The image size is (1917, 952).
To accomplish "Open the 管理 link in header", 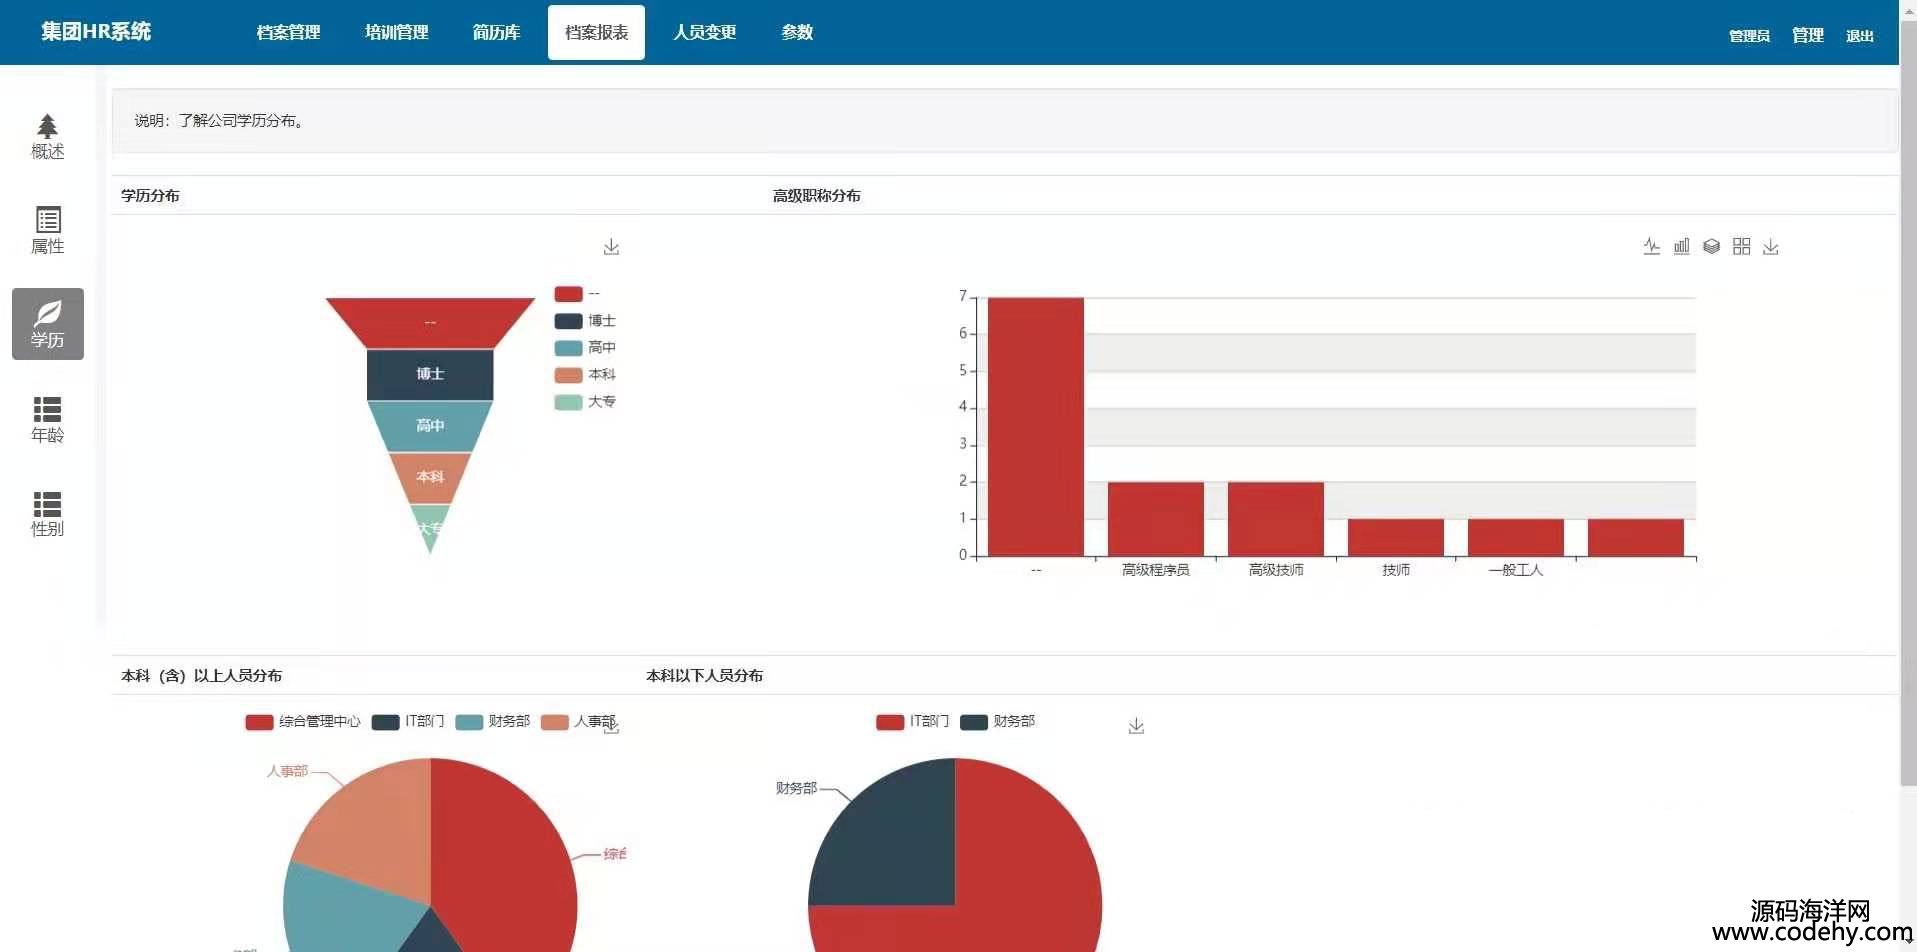I will [1807, 35].
